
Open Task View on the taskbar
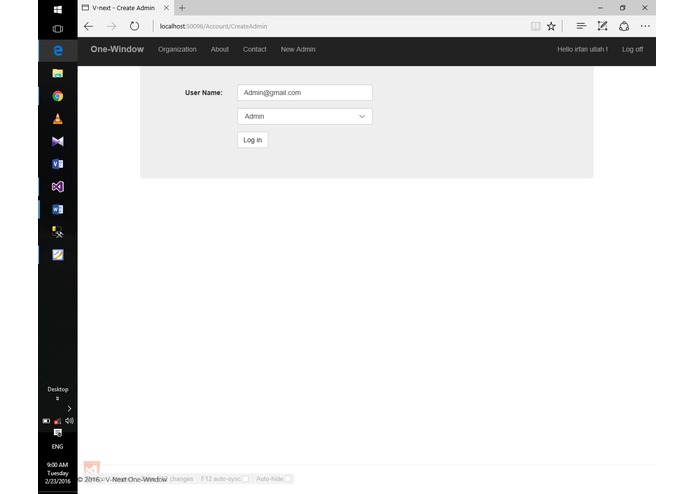58,29
